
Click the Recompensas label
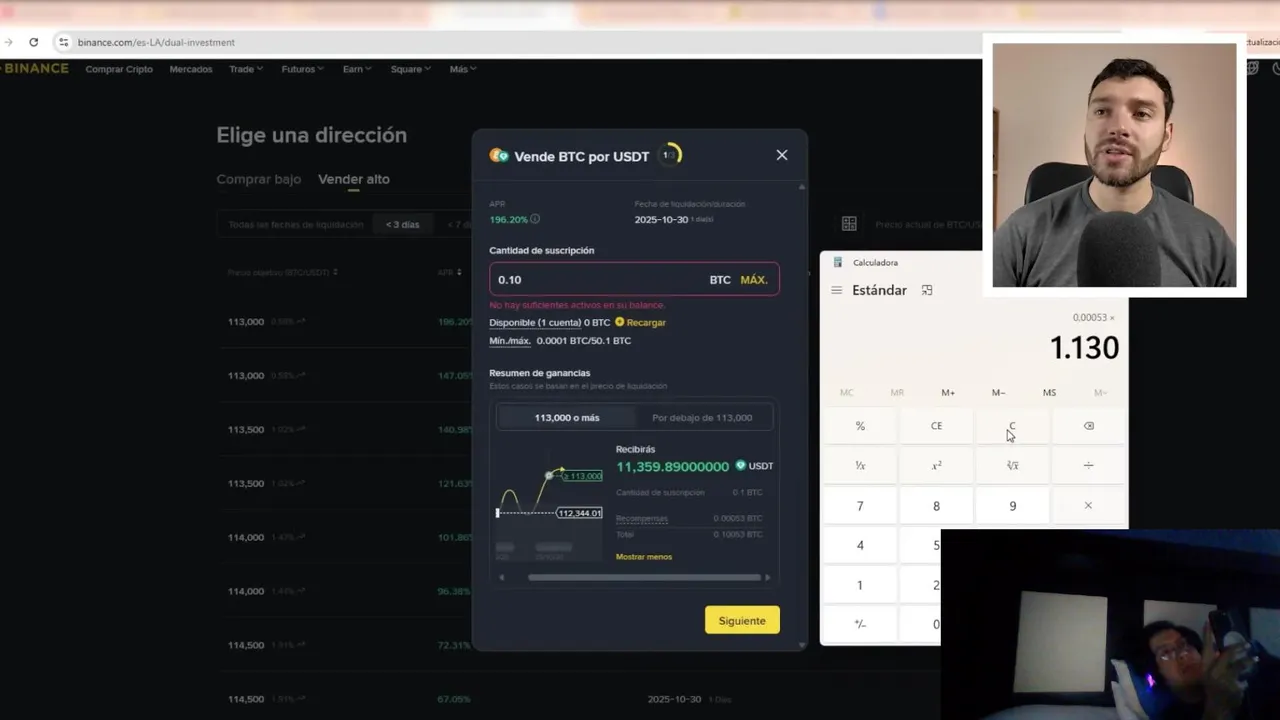click(x=642, y=519)
